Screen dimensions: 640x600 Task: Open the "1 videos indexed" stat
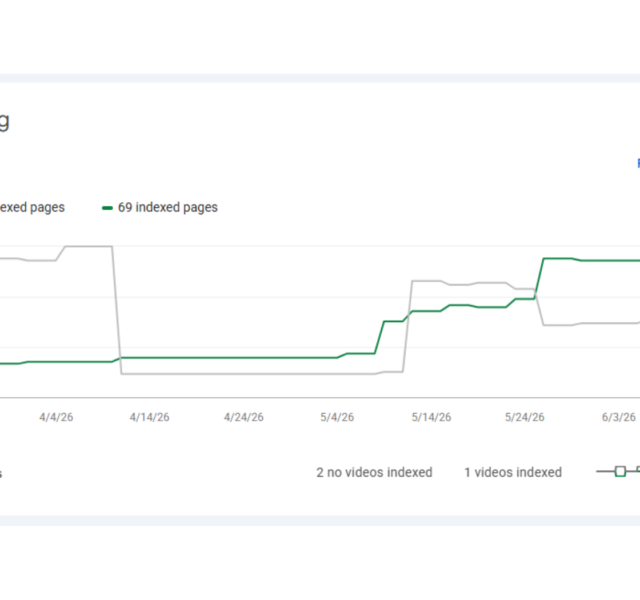point(513,472)
